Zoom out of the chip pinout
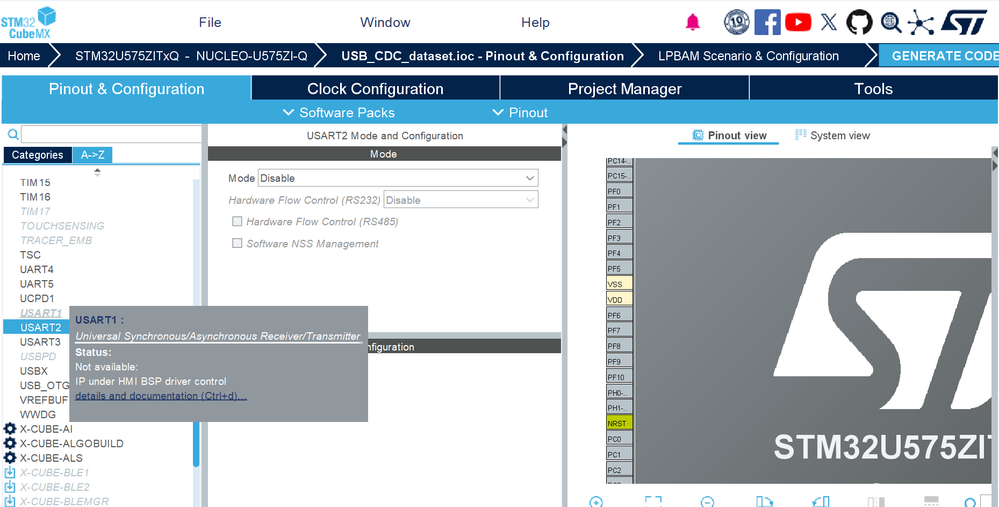 tap(707, 502)
